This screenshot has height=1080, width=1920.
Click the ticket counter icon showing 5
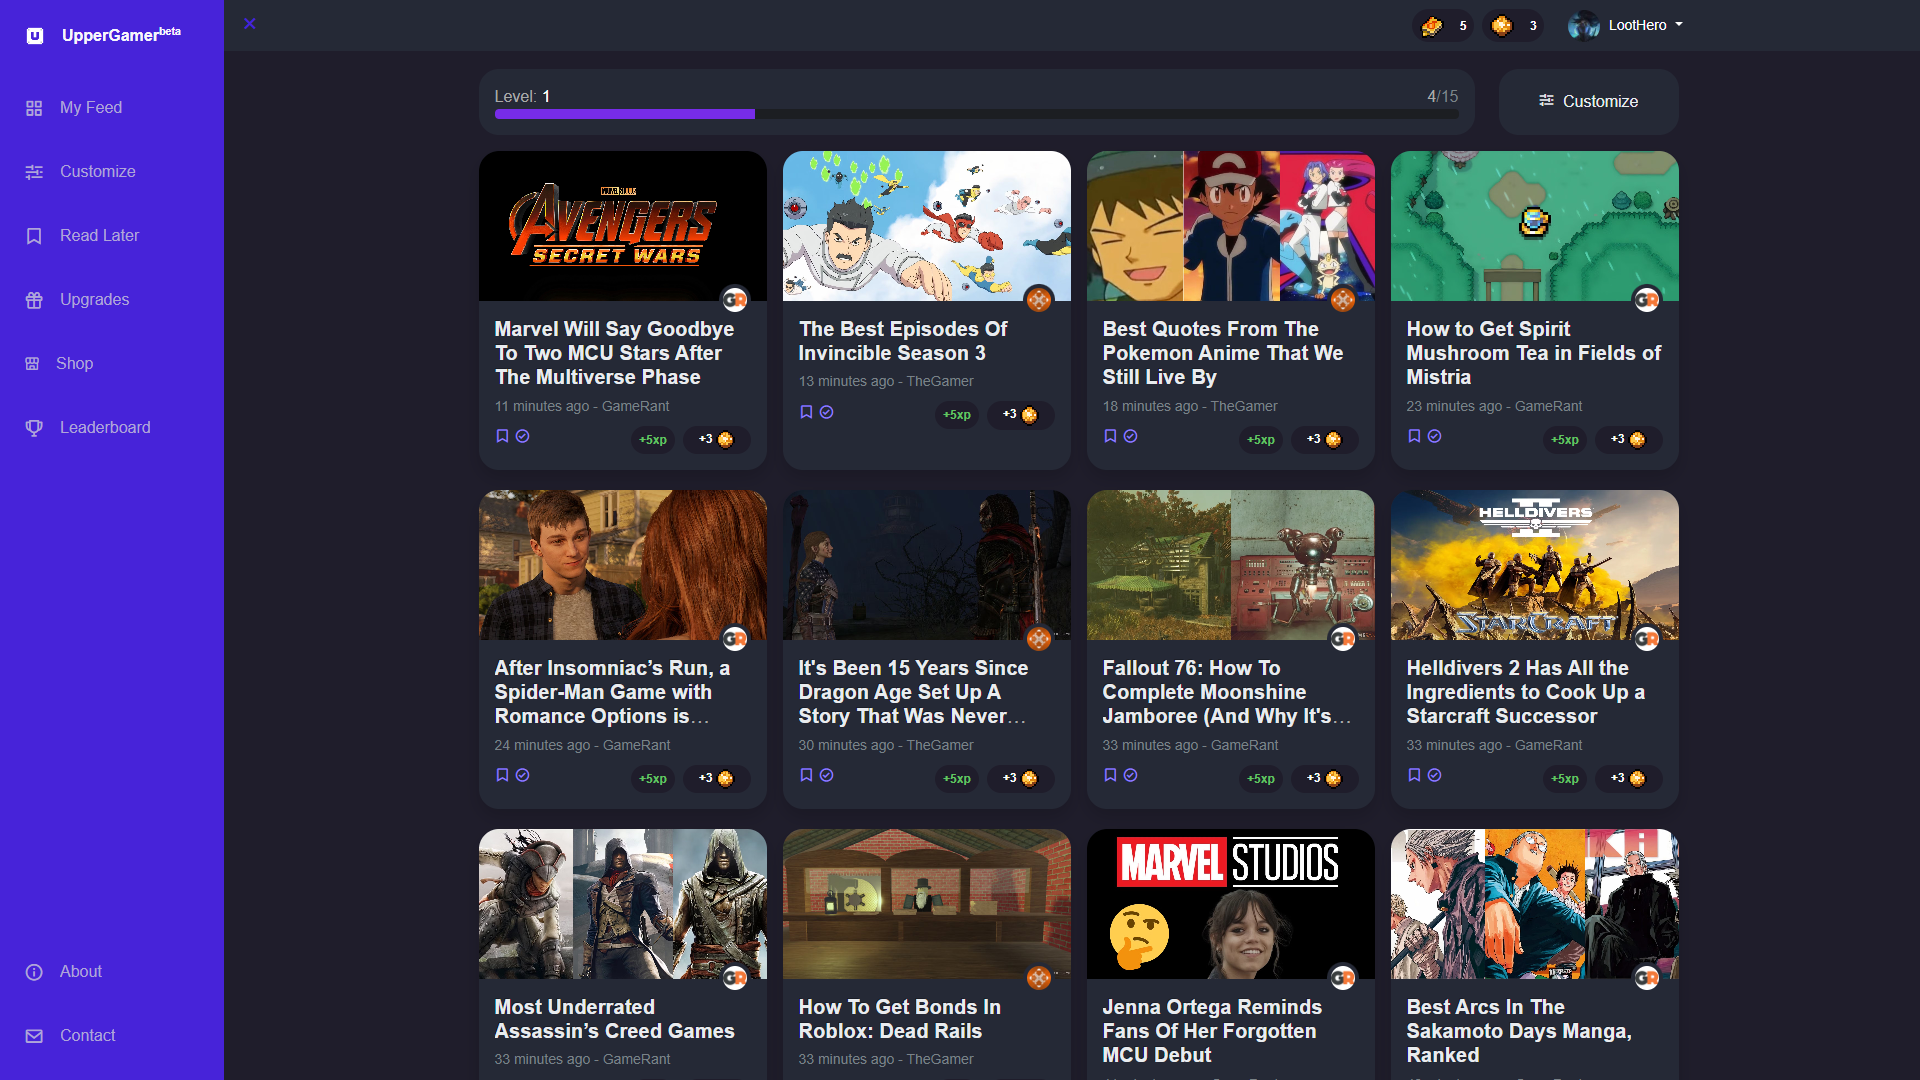pyautogui.click(x=1432, y=26)
